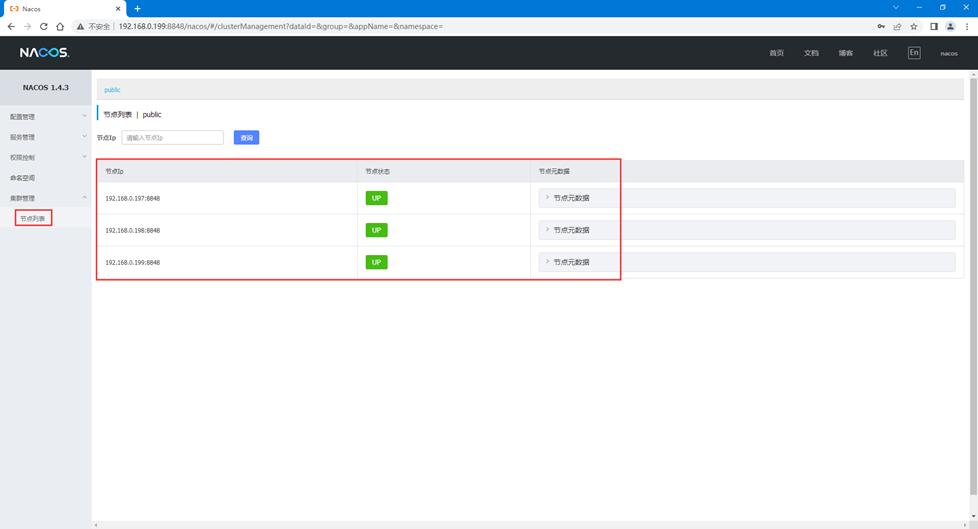Select node address 192.168.0.199:8848

click(132, 263)
